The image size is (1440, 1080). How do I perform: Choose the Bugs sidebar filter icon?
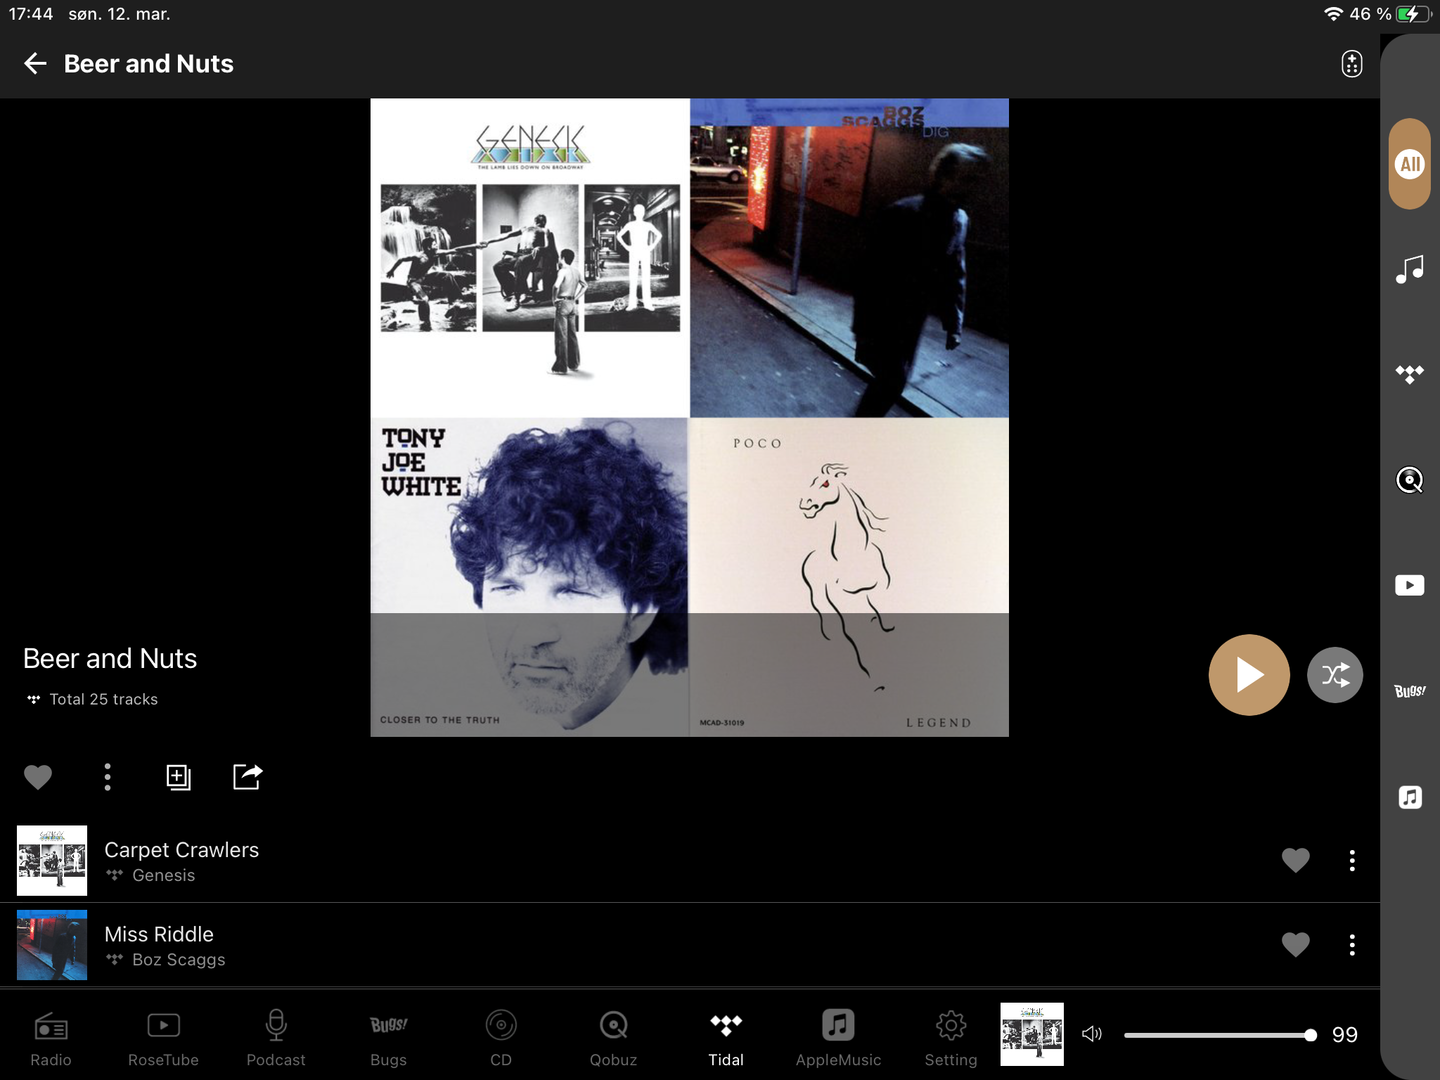(1410, 691)
